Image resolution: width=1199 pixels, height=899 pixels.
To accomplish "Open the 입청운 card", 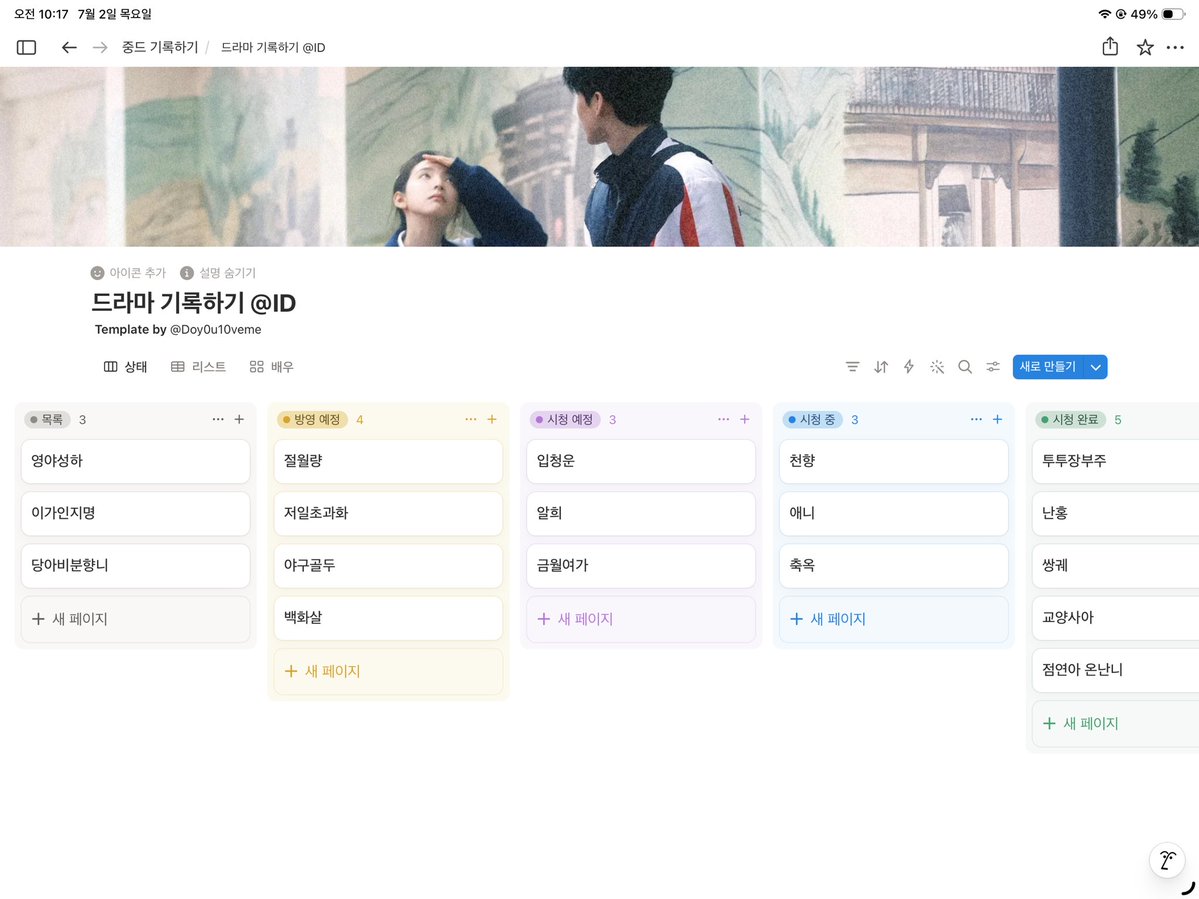I will pos(641,461).
